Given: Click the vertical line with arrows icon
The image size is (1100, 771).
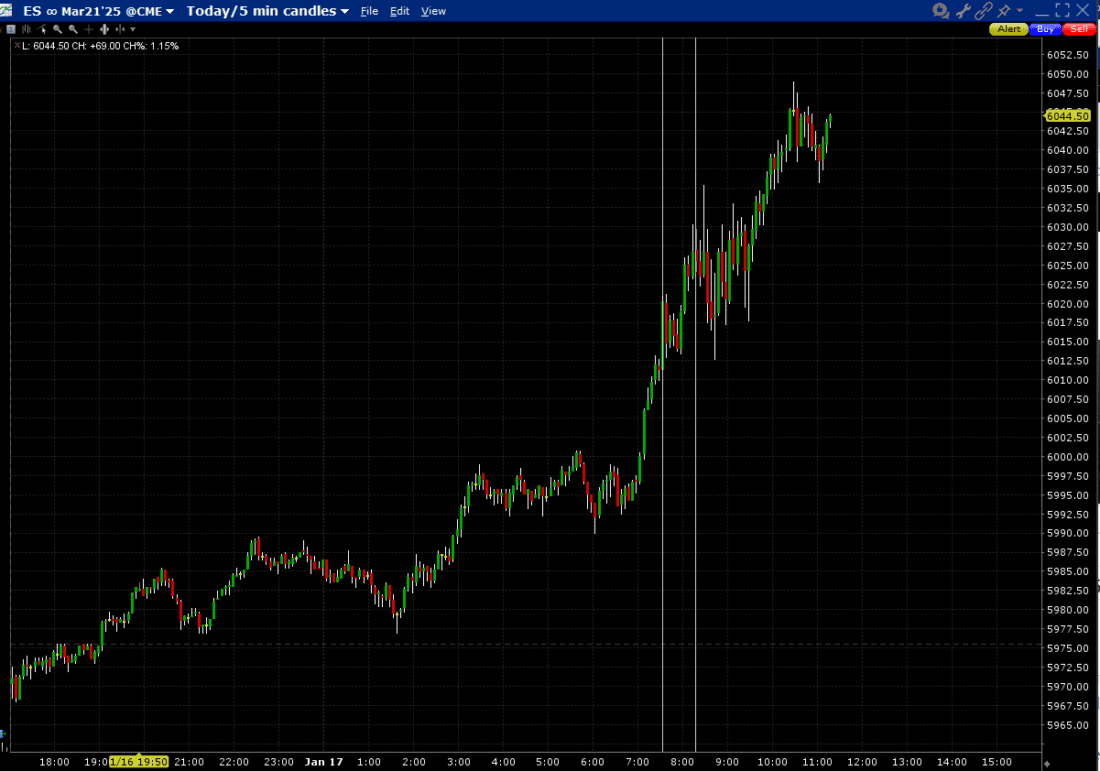Looking at the screenshot, I should 120,29.
